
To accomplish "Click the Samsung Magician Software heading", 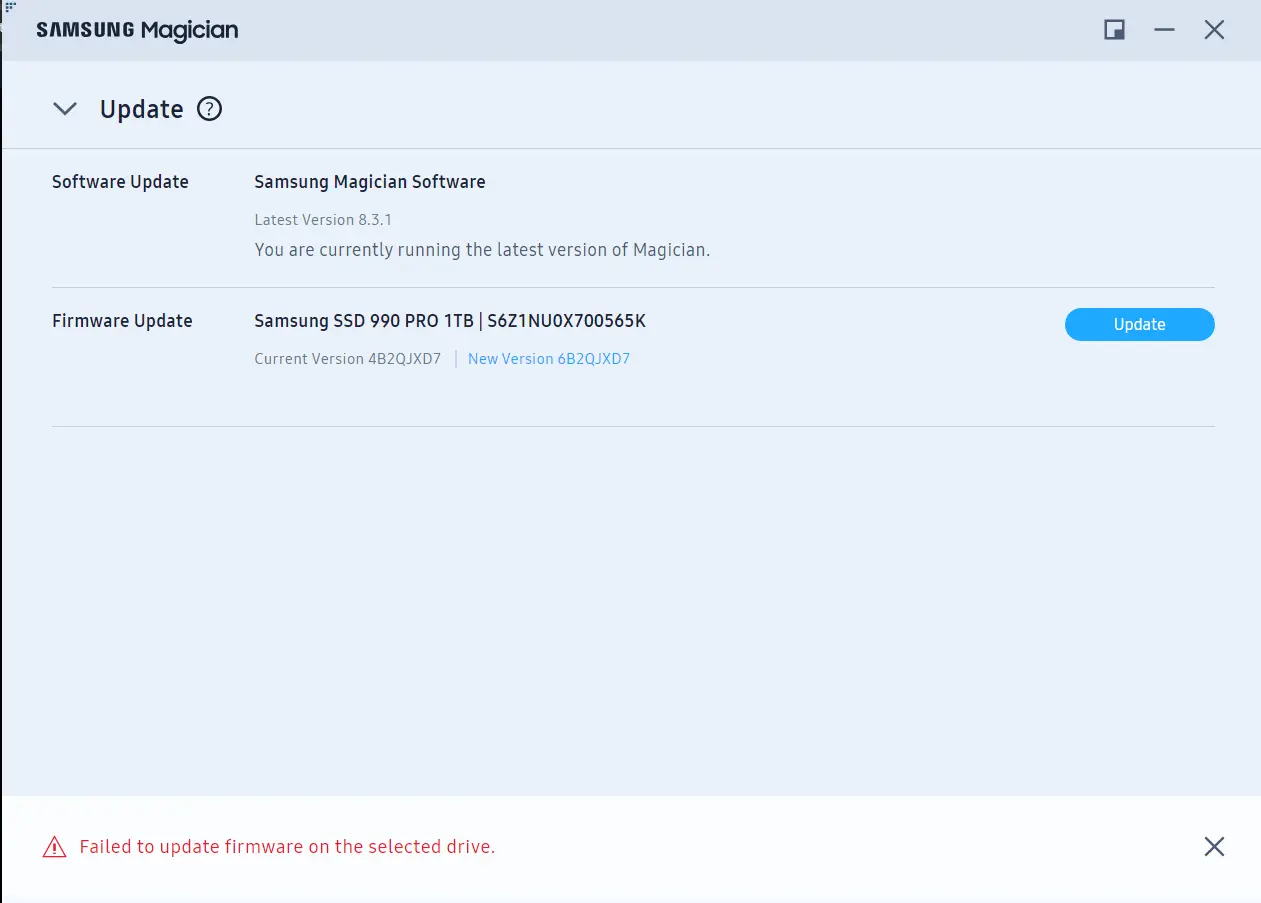I will point(370,182).
